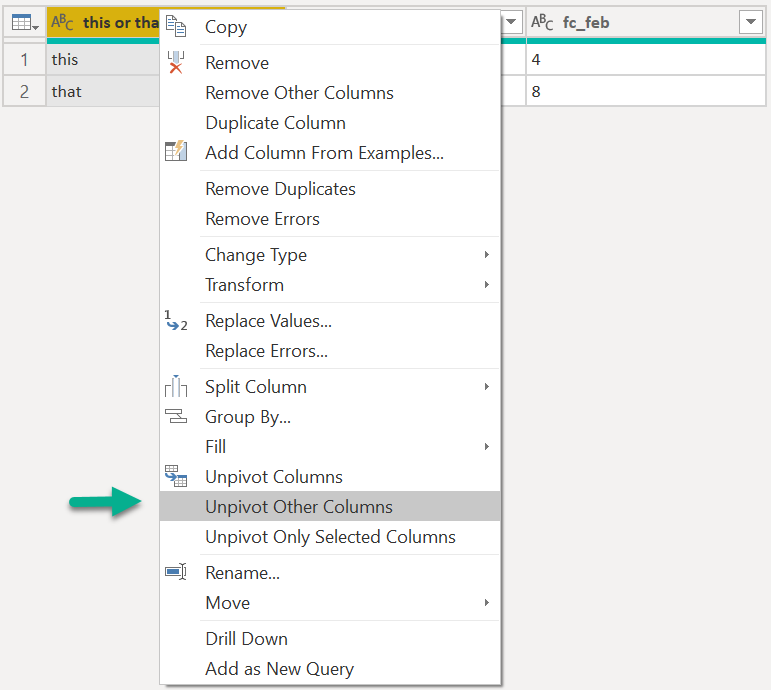Click the fc_feb column header

[646, 23]
